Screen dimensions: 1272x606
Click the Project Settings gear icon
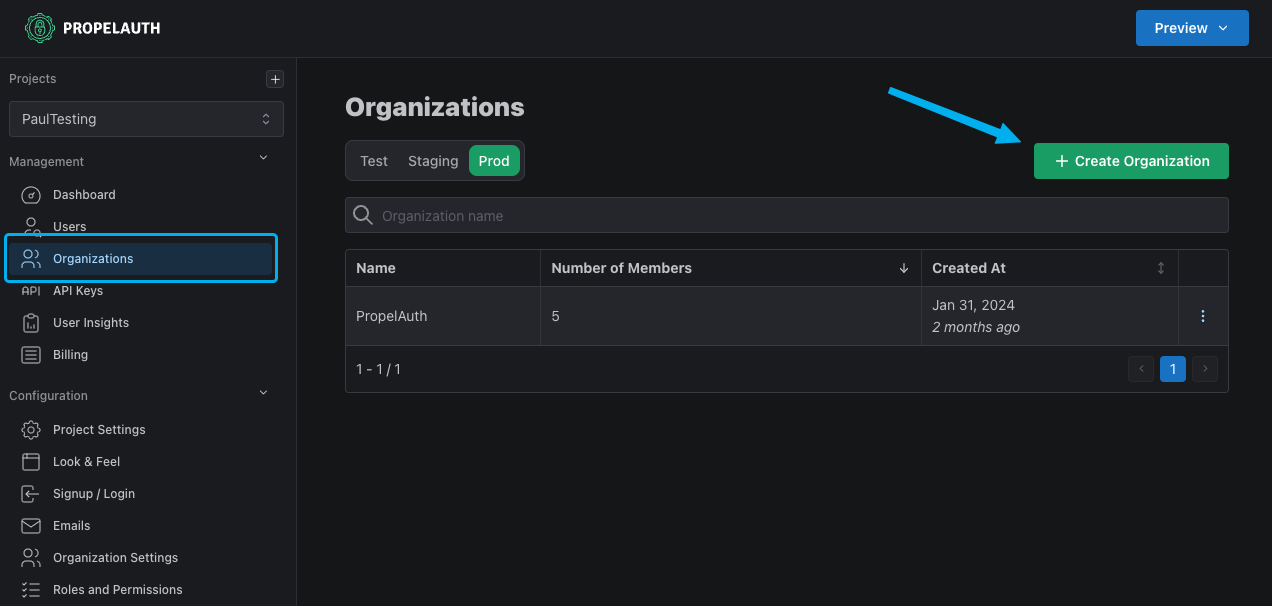(31, 430)
